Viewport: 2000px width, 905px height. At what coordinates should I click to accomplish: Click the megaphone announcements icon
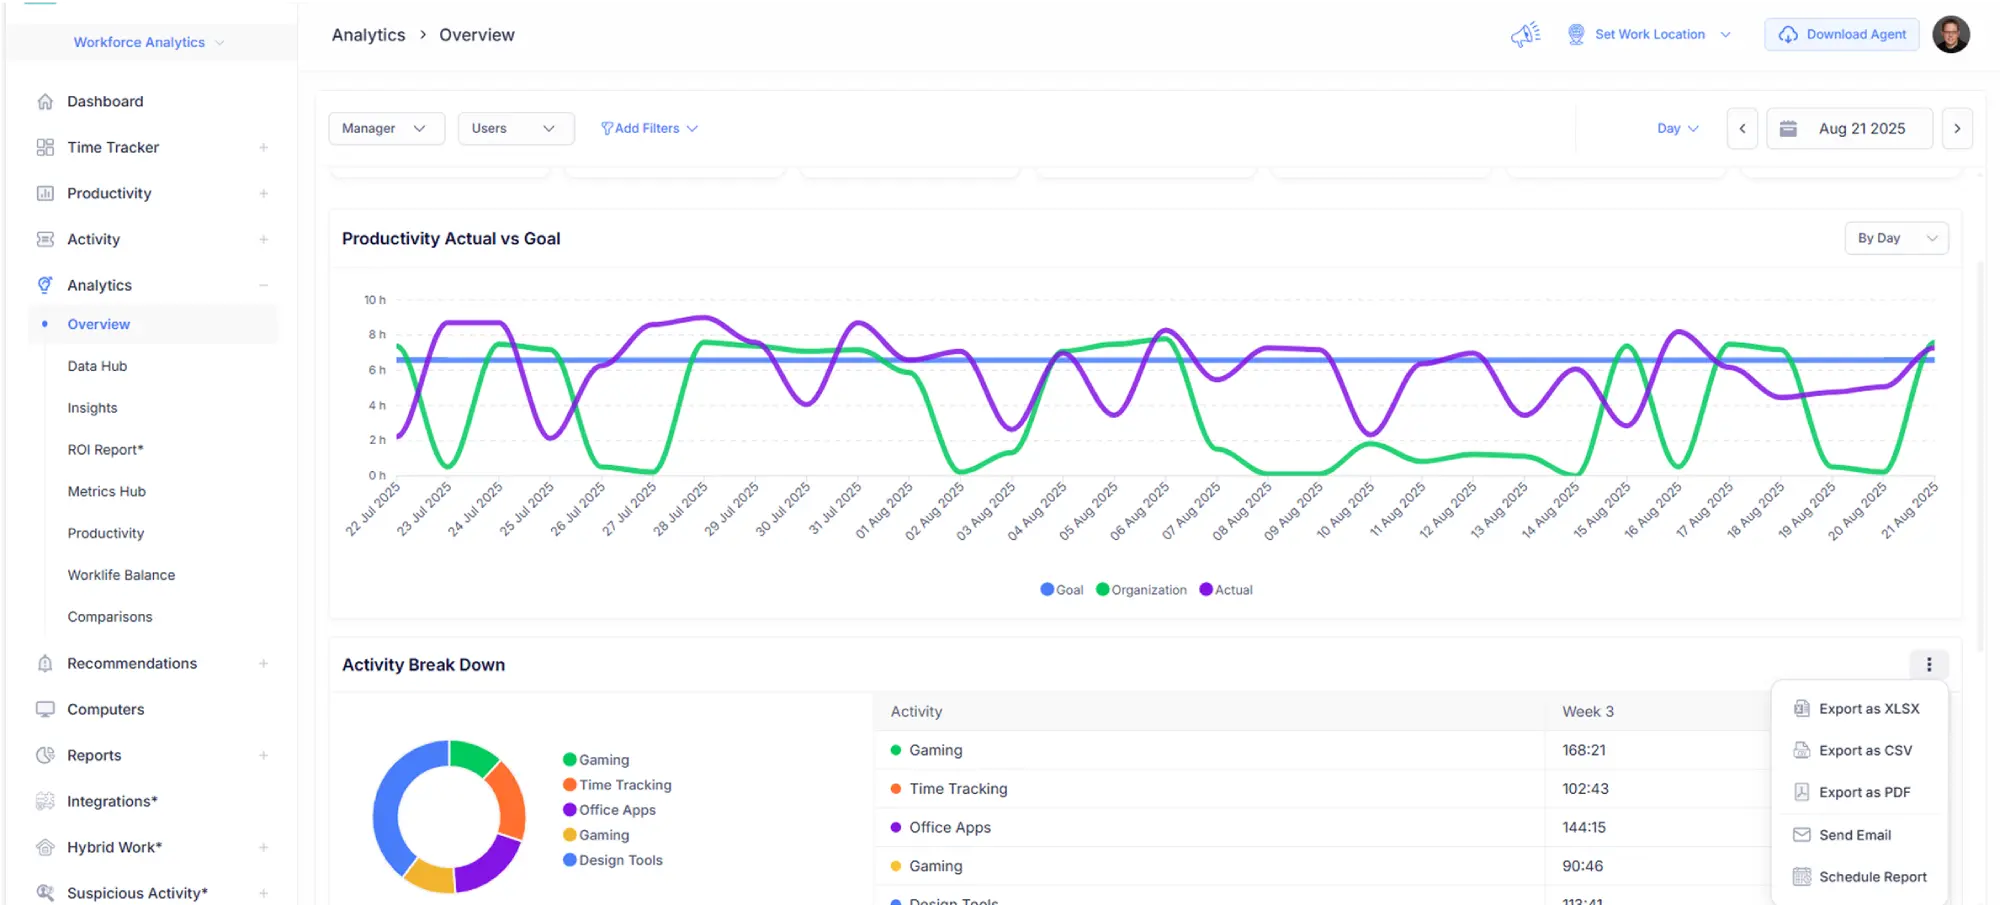click(1524, 33)
